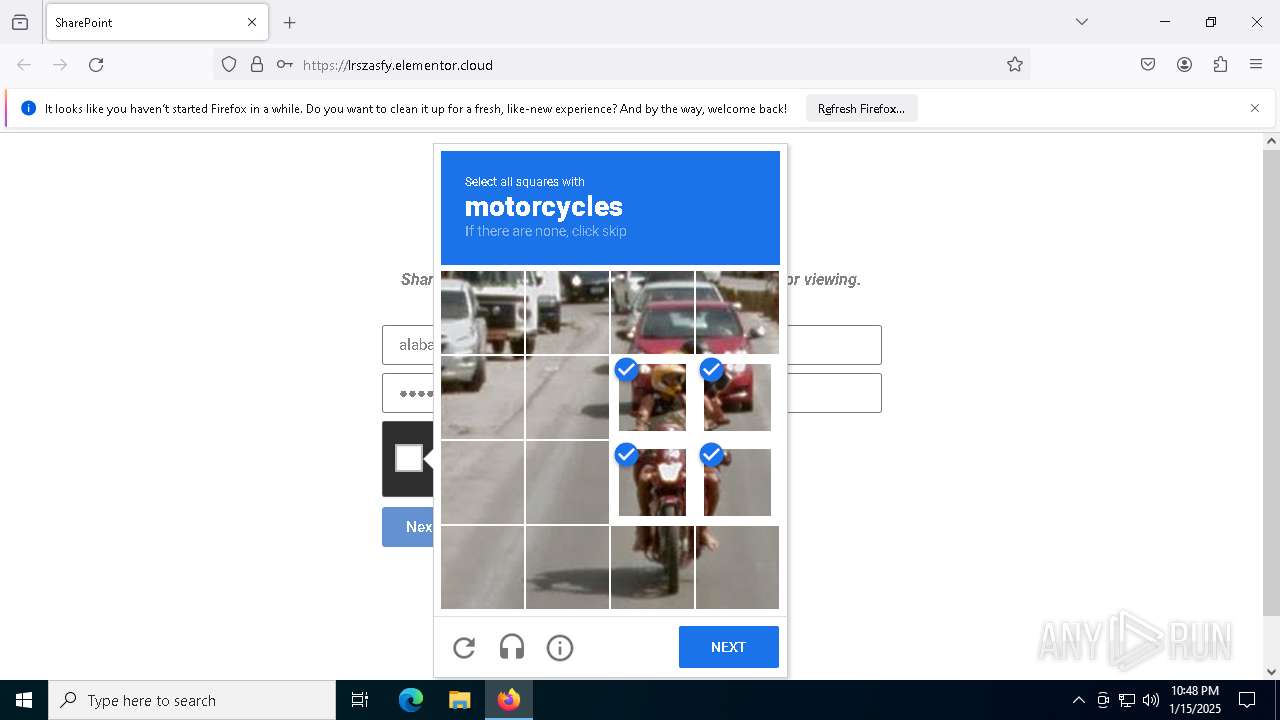The image size is (1280, 720).
Task: Deselect the checked tile right of the headlight
Action: click(737, 482)
